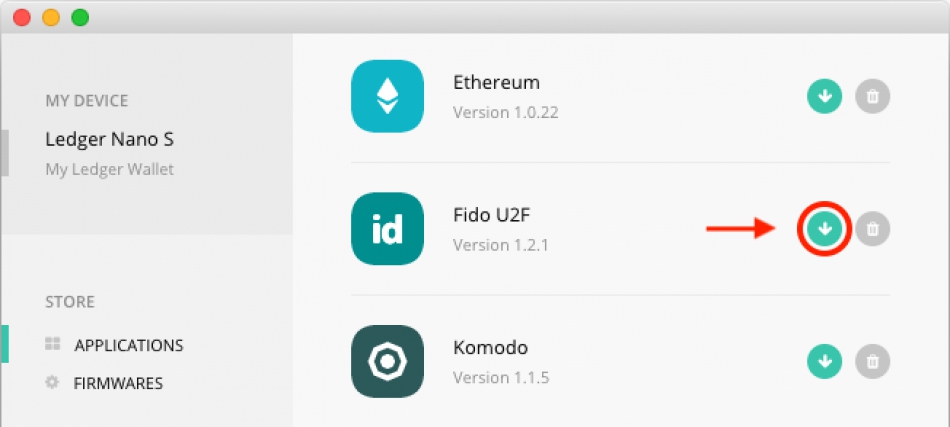Remove Komodo using trash icon
Viewport: 950px width, 427px height.
coord(872,362)
